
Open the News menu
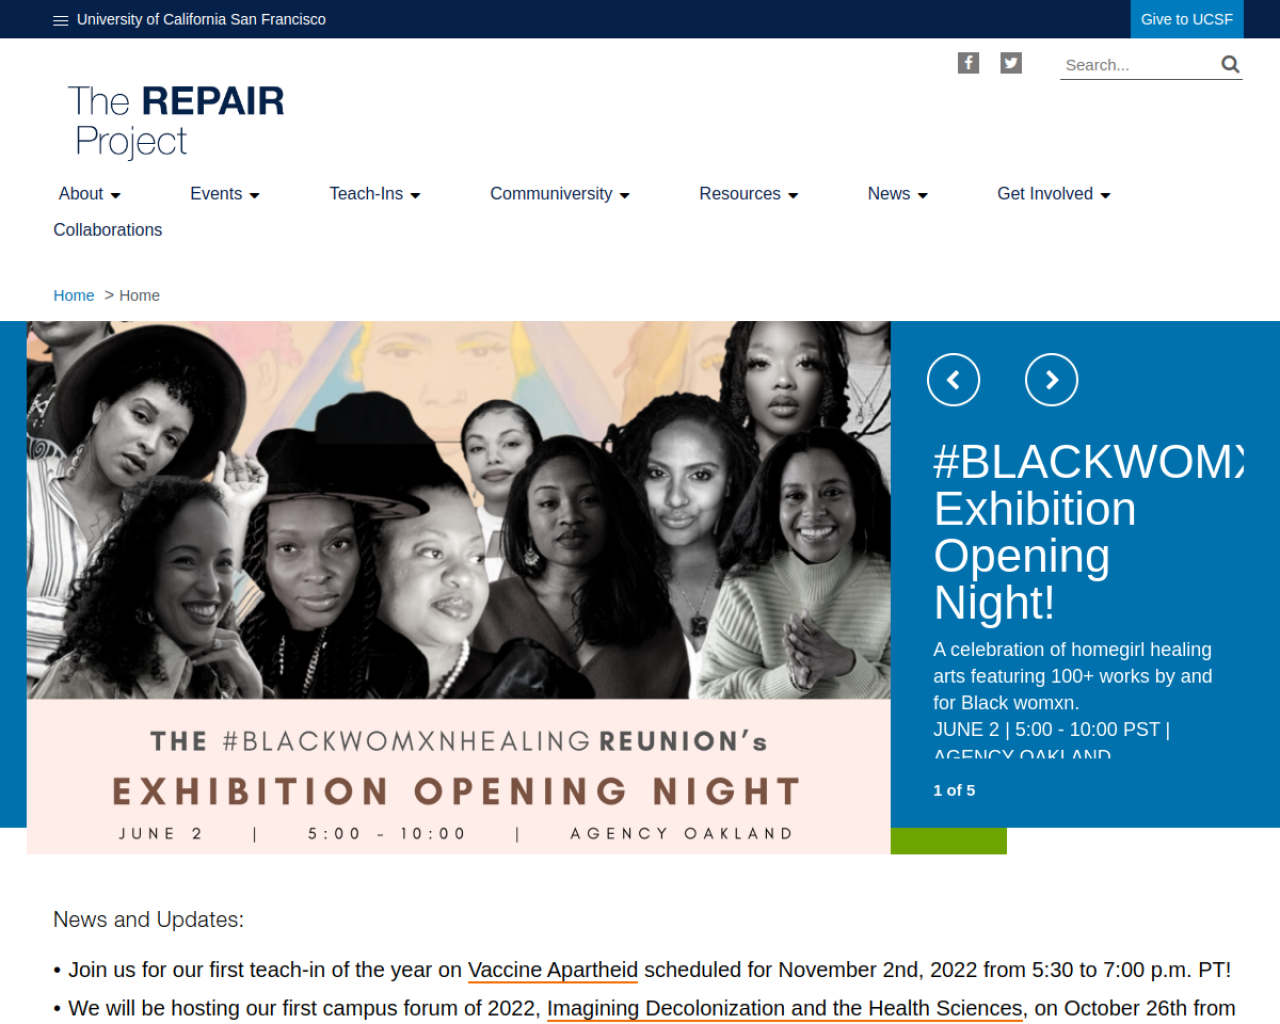point(898,194)
